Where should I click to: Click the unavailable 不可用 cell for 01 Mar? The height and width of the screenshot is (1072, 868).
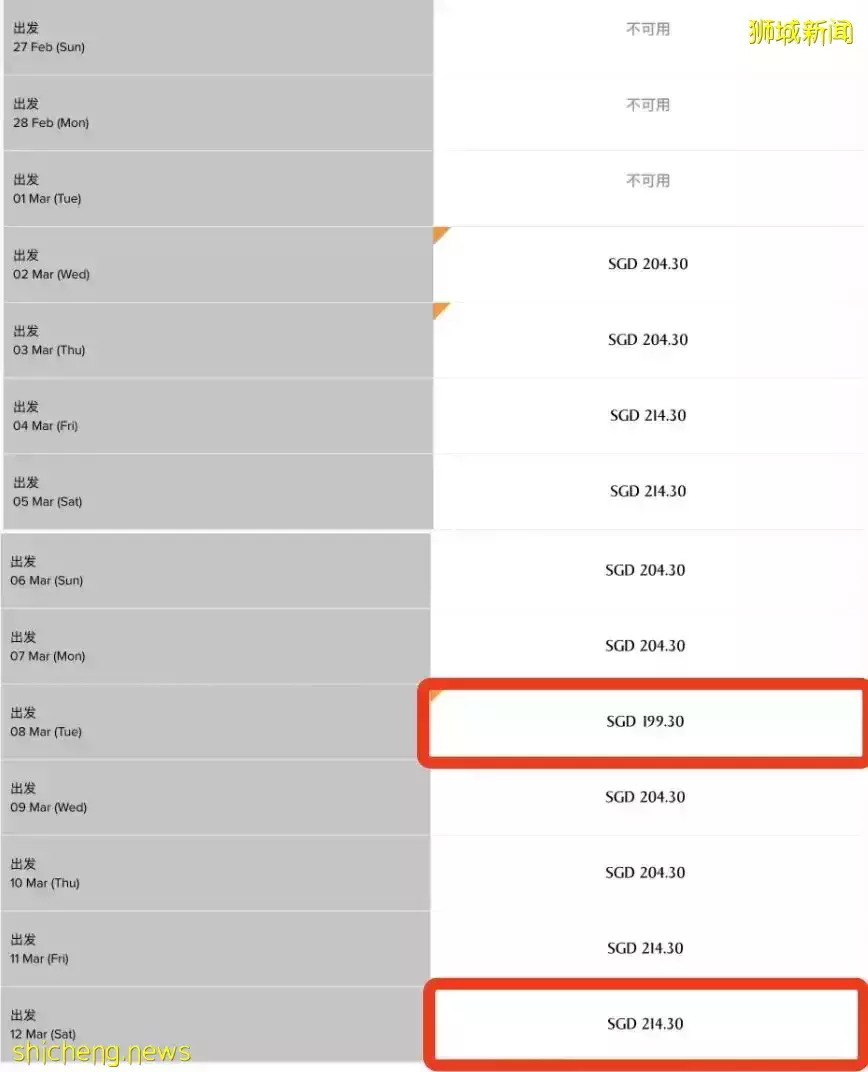point(648,180)
